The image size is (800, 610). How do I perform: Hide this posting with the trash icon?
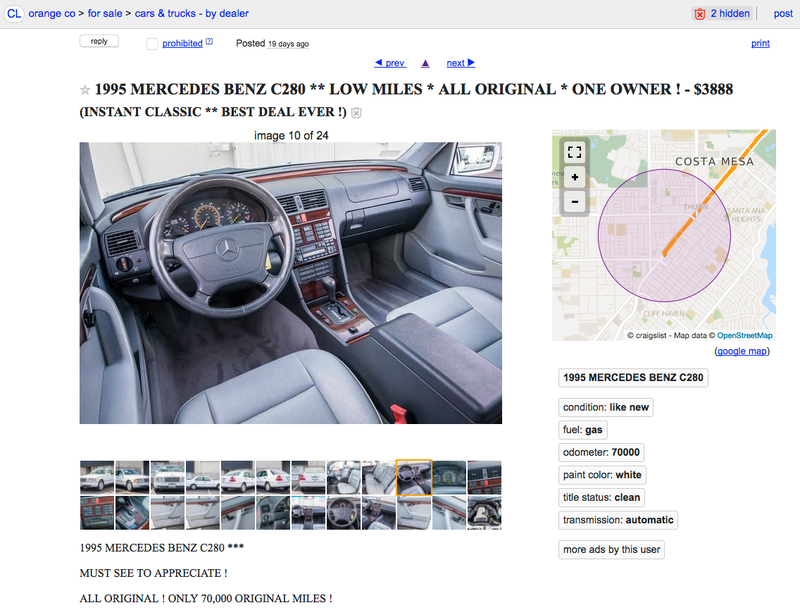coord(357,113)
